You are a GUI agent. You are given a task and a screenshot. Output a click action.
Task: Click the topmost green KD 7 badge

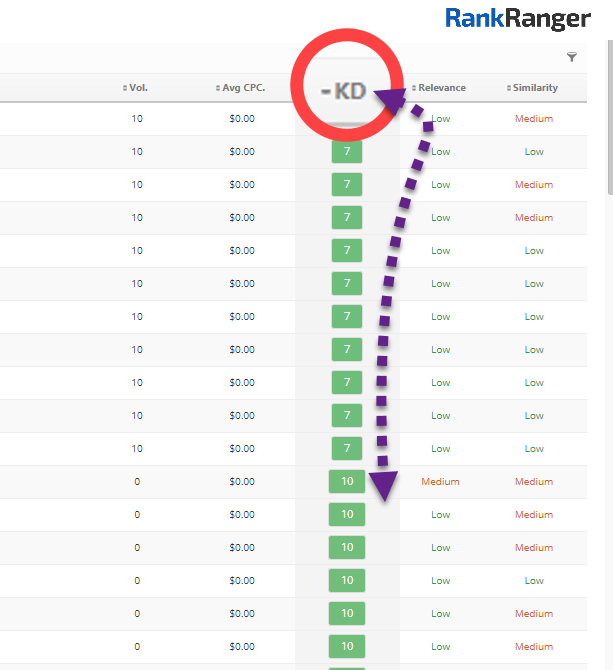pyautogui.click(x=346, y=152)
